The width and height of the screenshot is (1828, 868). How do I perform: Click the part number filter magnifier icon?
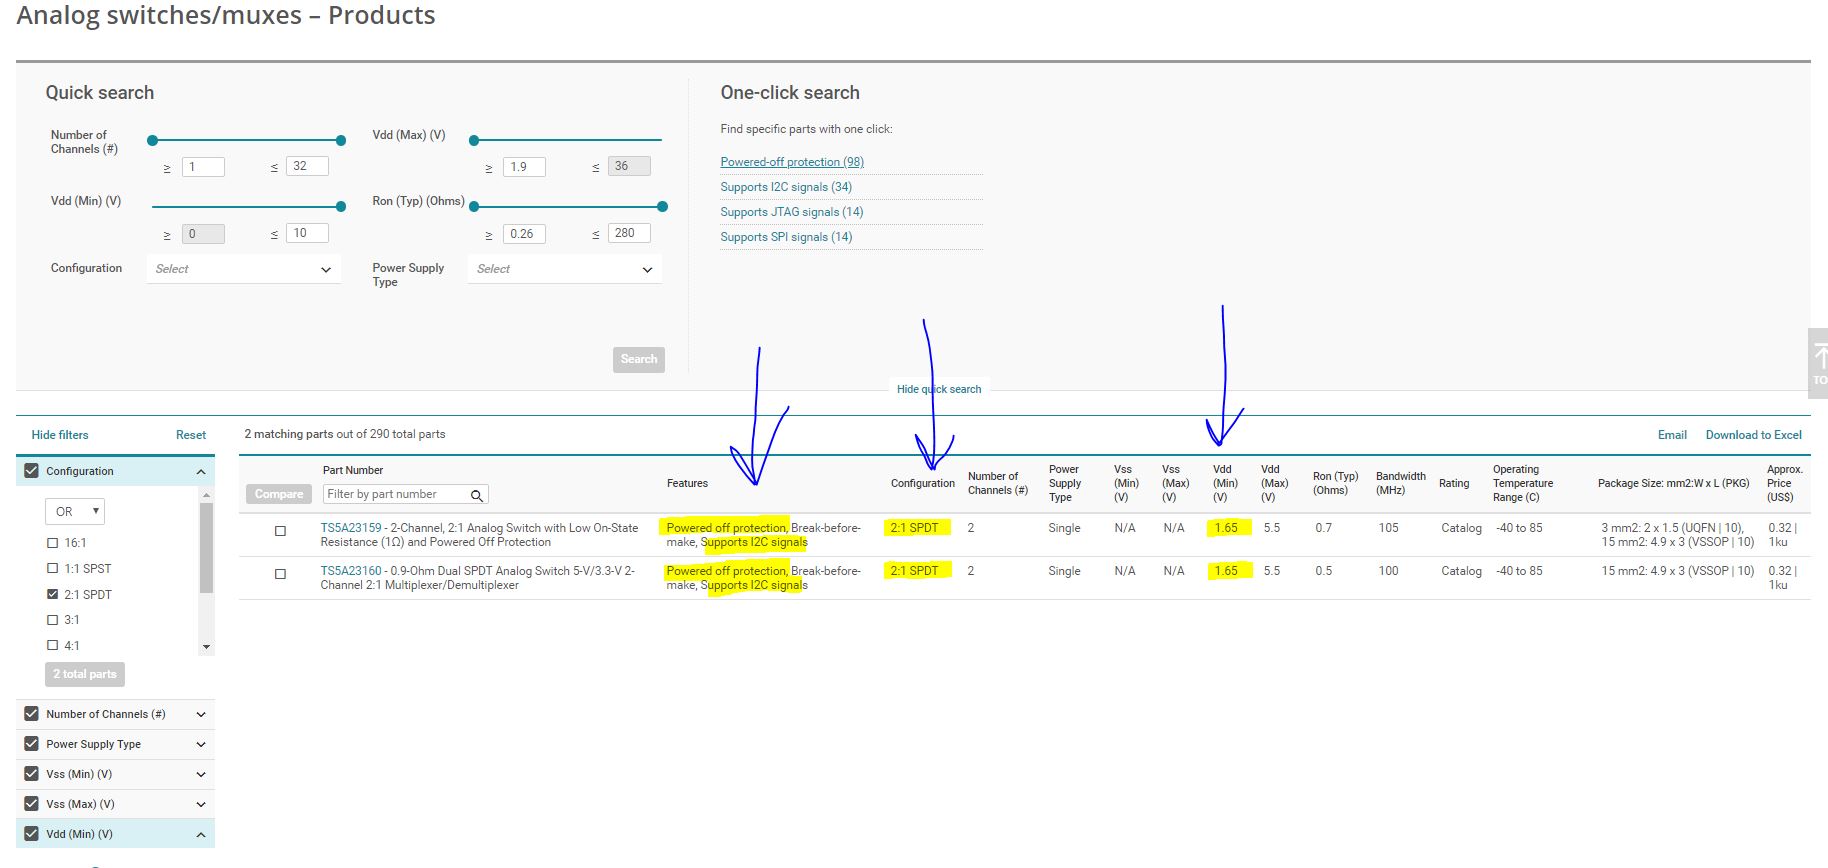477,495
